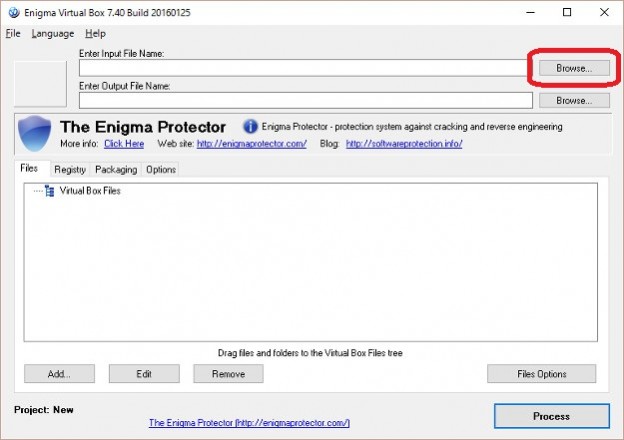
Task: Open the Help menu
Action: pyautogui.click(x=95, y=33)
